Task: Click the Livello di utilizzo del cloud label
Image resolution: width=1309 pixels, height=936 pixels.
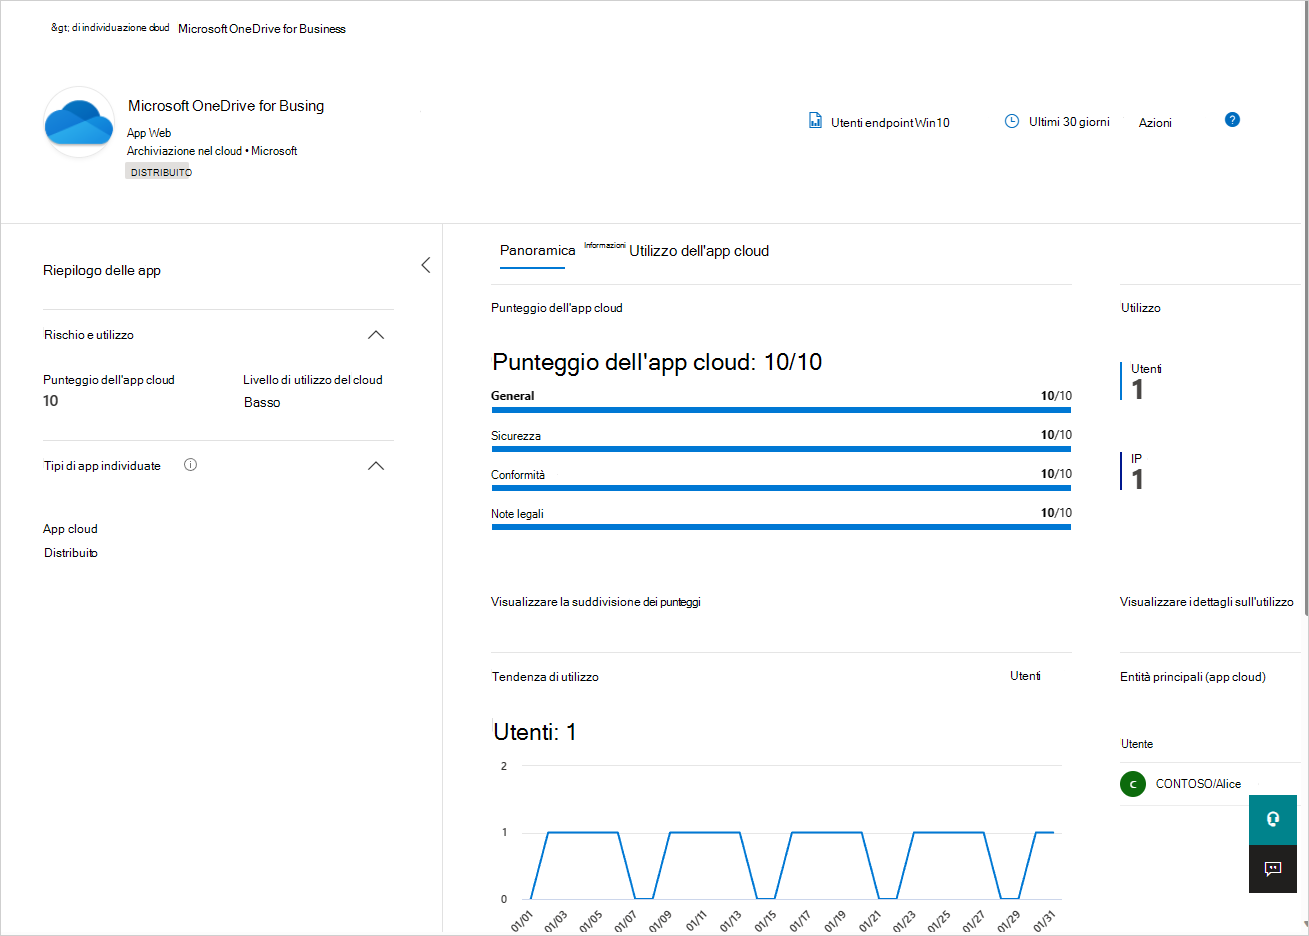Action: coord(313,380)
